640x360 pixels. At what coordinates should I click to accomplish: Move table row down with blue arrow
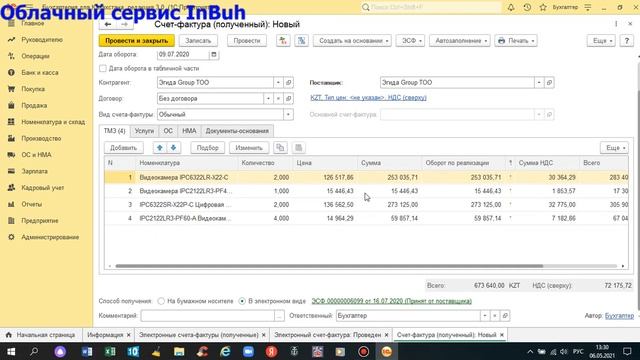click(x=173, y=148)
